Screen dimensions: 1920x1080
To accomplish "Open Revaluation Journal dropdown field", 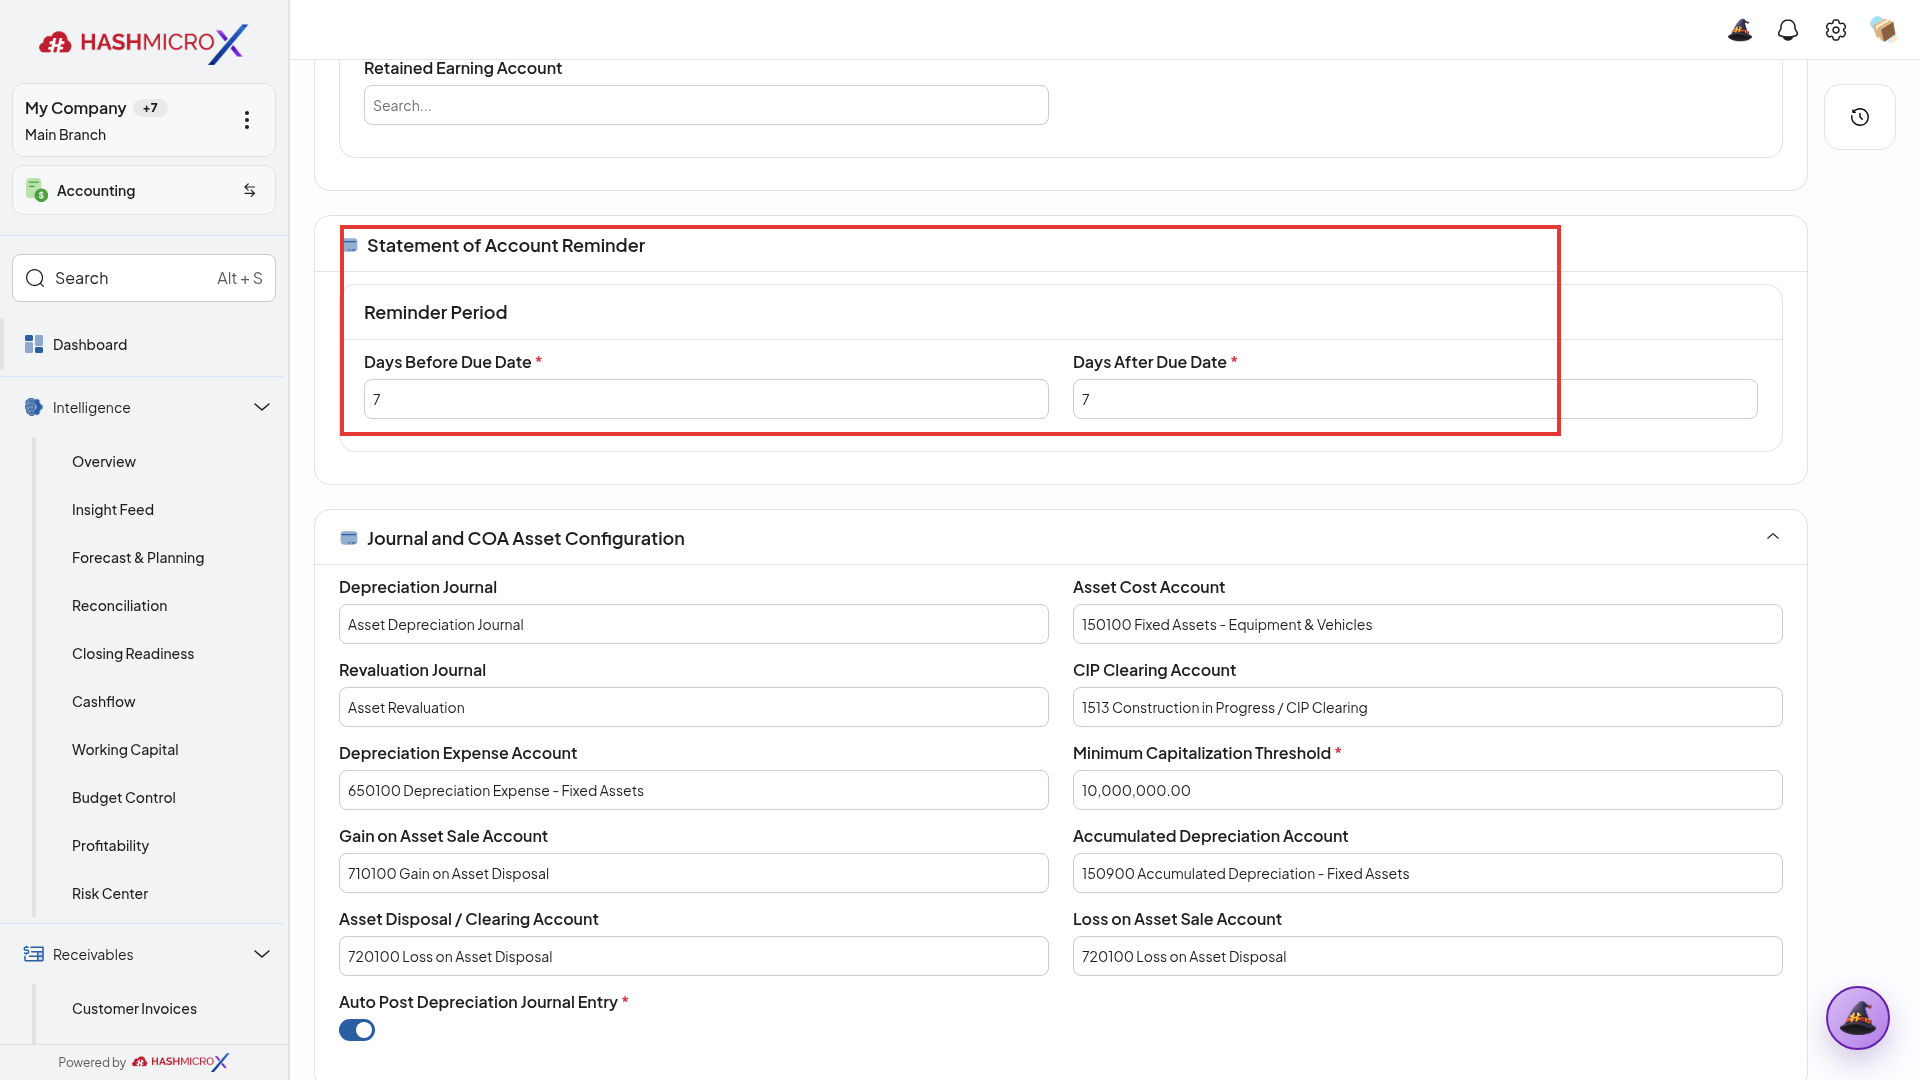I will tap(694, 707).
